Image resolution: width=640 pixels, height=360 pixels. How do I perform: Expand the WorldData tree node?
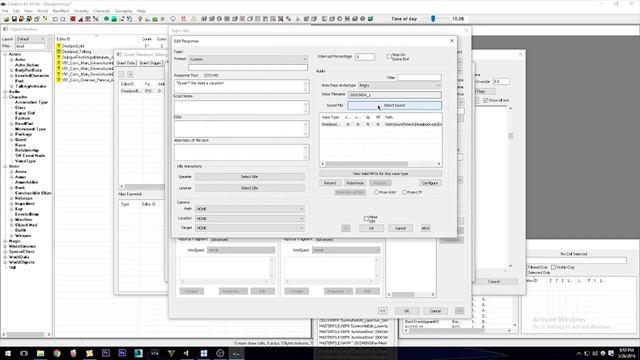point(5,257)
